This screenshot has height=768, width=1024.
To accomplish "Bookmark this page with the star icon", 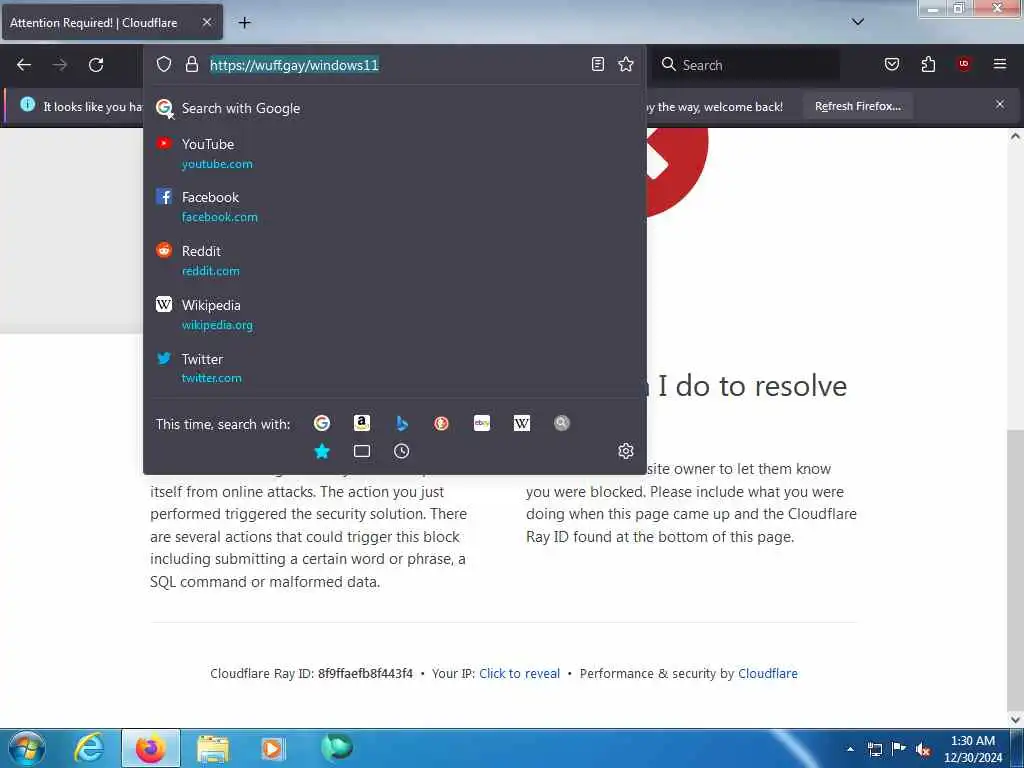I will pos(626,64).
